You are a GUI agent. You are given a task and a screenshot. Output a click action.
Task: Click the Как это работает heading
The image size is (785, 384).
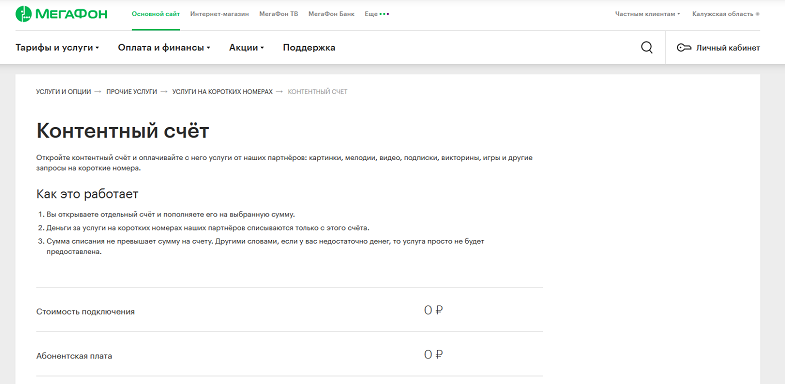(87, 194)
